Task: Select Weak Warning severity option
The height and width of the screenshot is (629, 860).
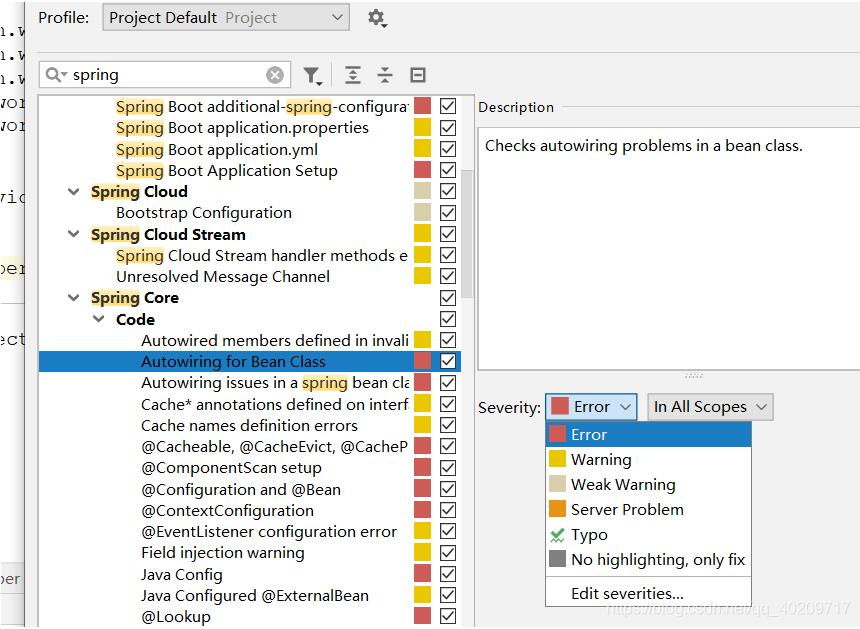Action: tap(622, 485)
